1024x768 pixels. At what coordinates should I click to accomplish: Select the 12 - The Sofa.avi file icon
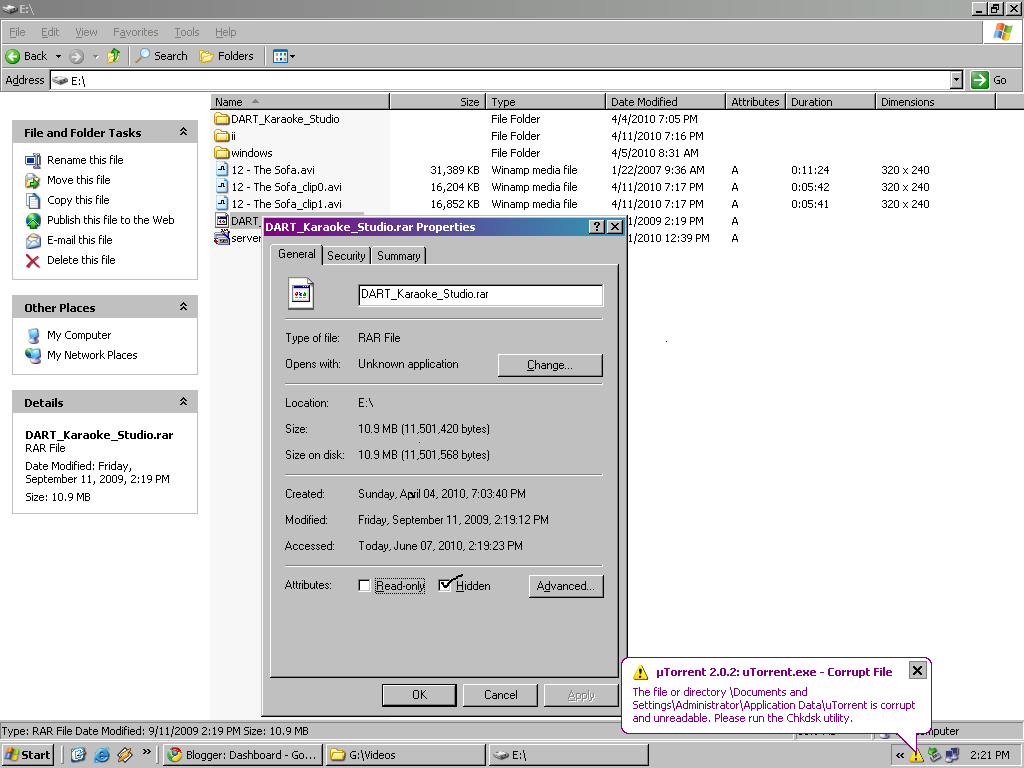[x=222, y=170]
